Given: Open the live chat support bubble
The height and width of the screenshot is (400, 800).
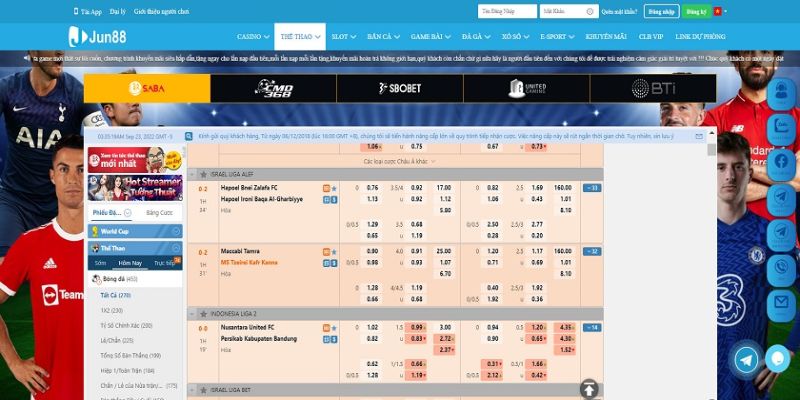Looking at the screenshot, I should (x=778, y=358).
